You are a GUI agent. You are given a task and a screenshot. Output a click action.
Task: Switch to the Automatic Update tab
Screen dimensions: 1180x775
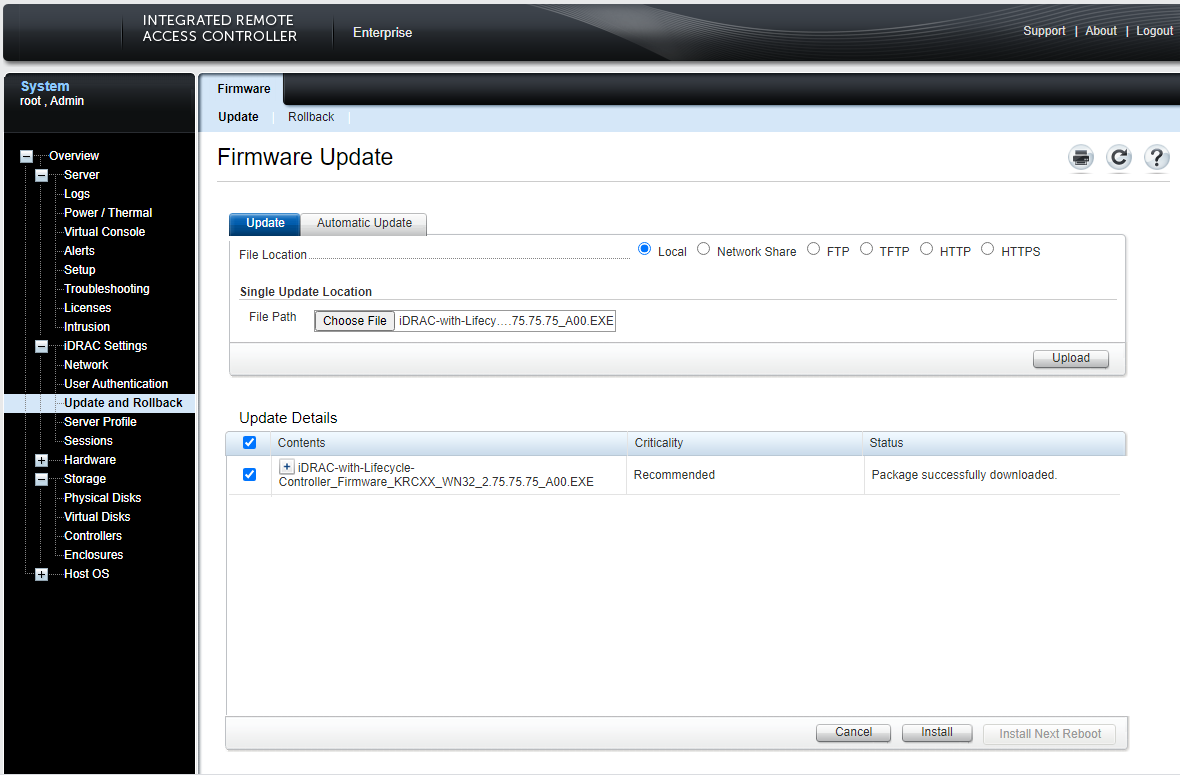tap(364, 223)
